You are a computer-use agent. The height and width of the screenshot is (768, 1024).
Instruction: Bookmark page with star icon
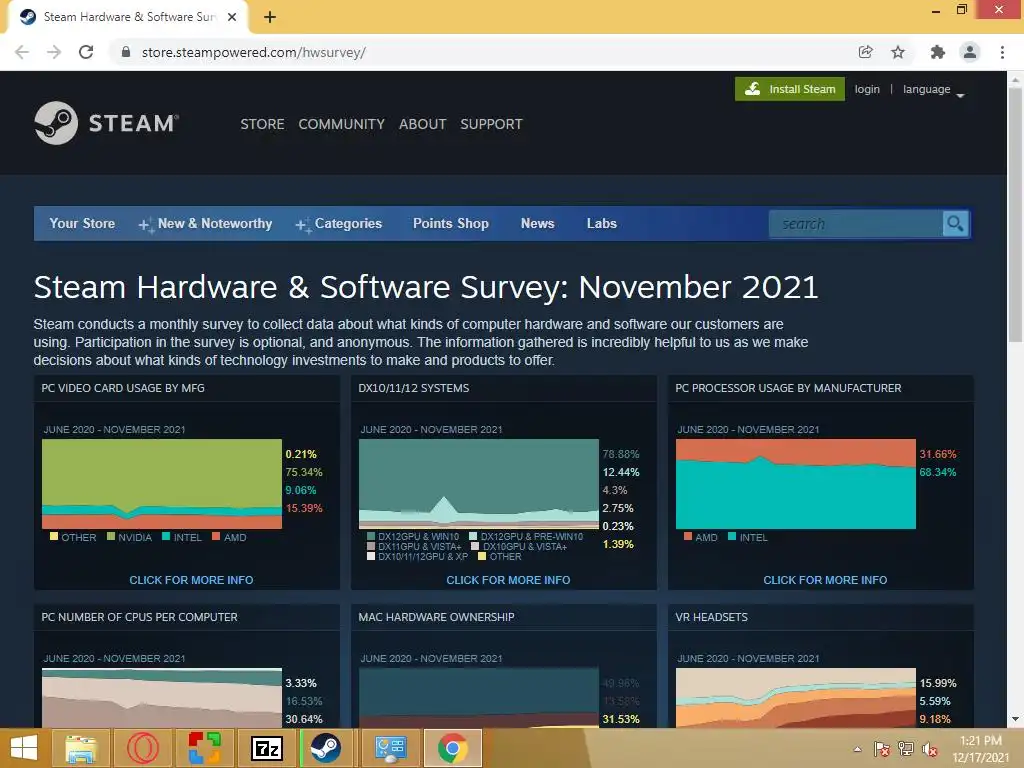pos(898,52)
